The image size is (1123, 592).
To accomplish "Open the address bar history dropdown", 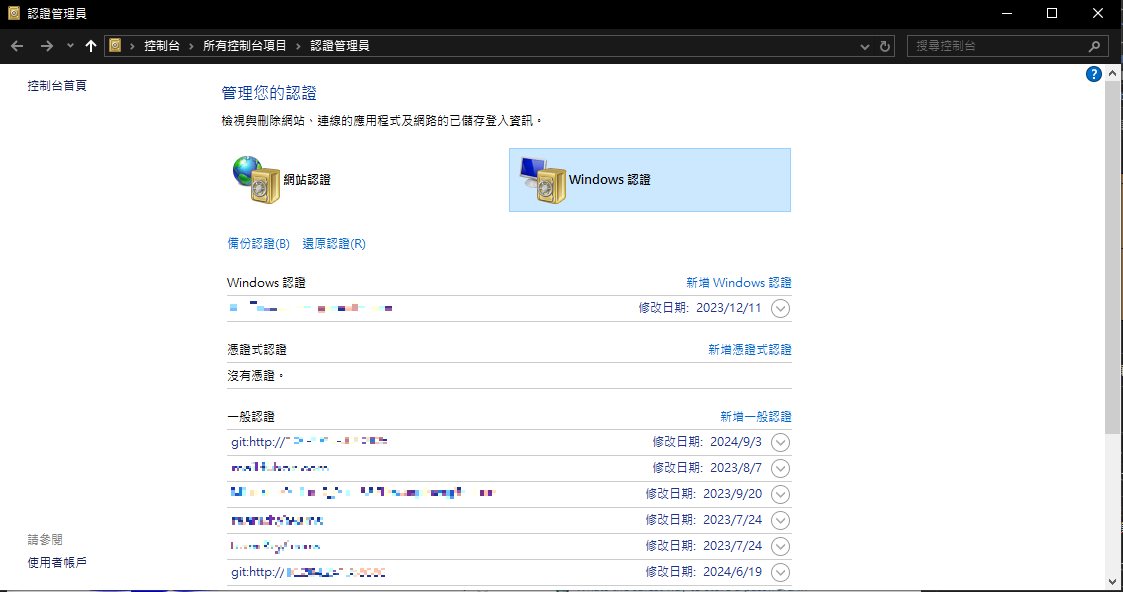I will point(865,46).
